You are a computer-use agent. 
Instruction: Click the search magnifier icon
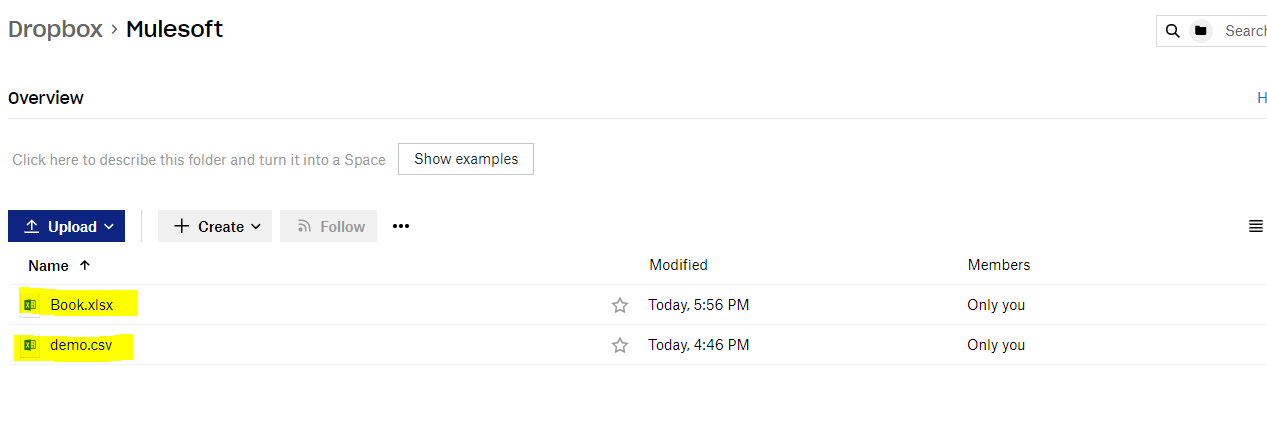coord(1173,31)
